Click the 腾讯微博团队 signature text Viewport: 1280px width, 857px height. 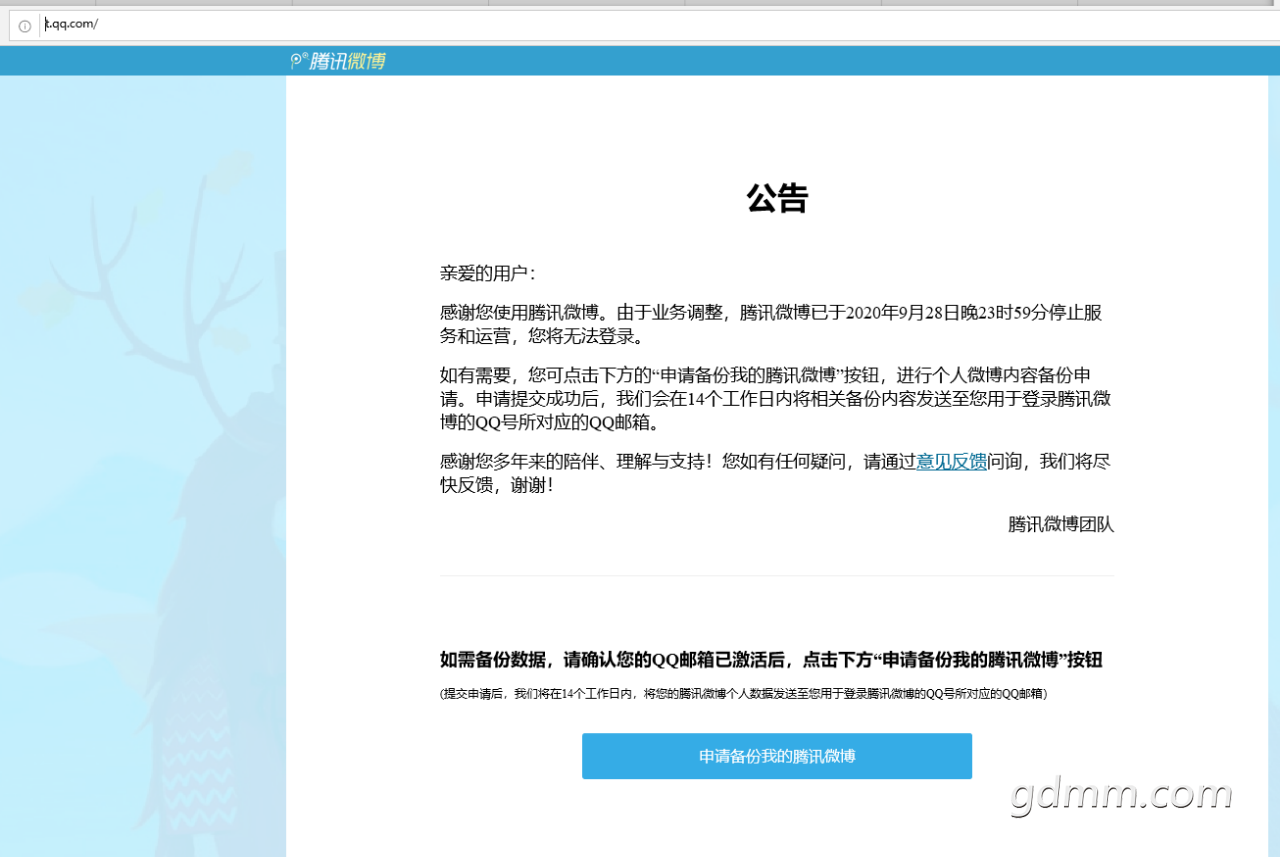coord(1061,524)
